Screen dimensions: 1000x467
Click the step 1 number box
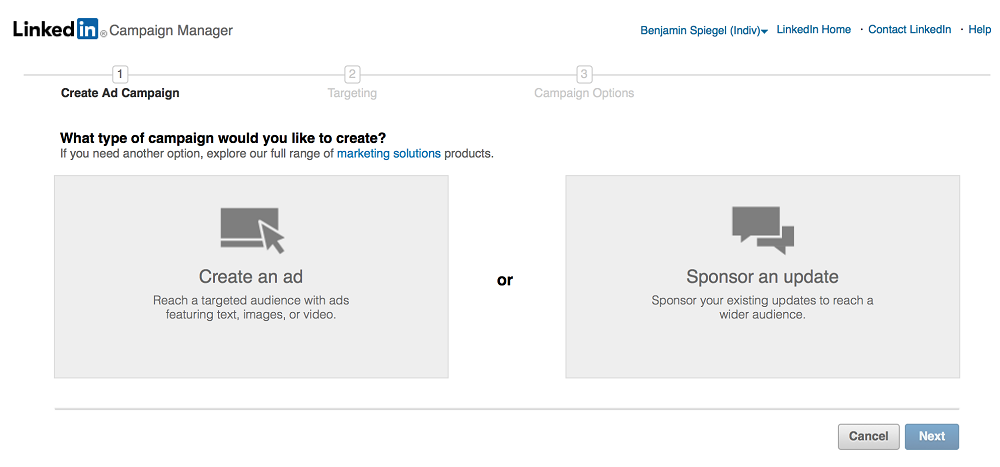click(120, 75)
